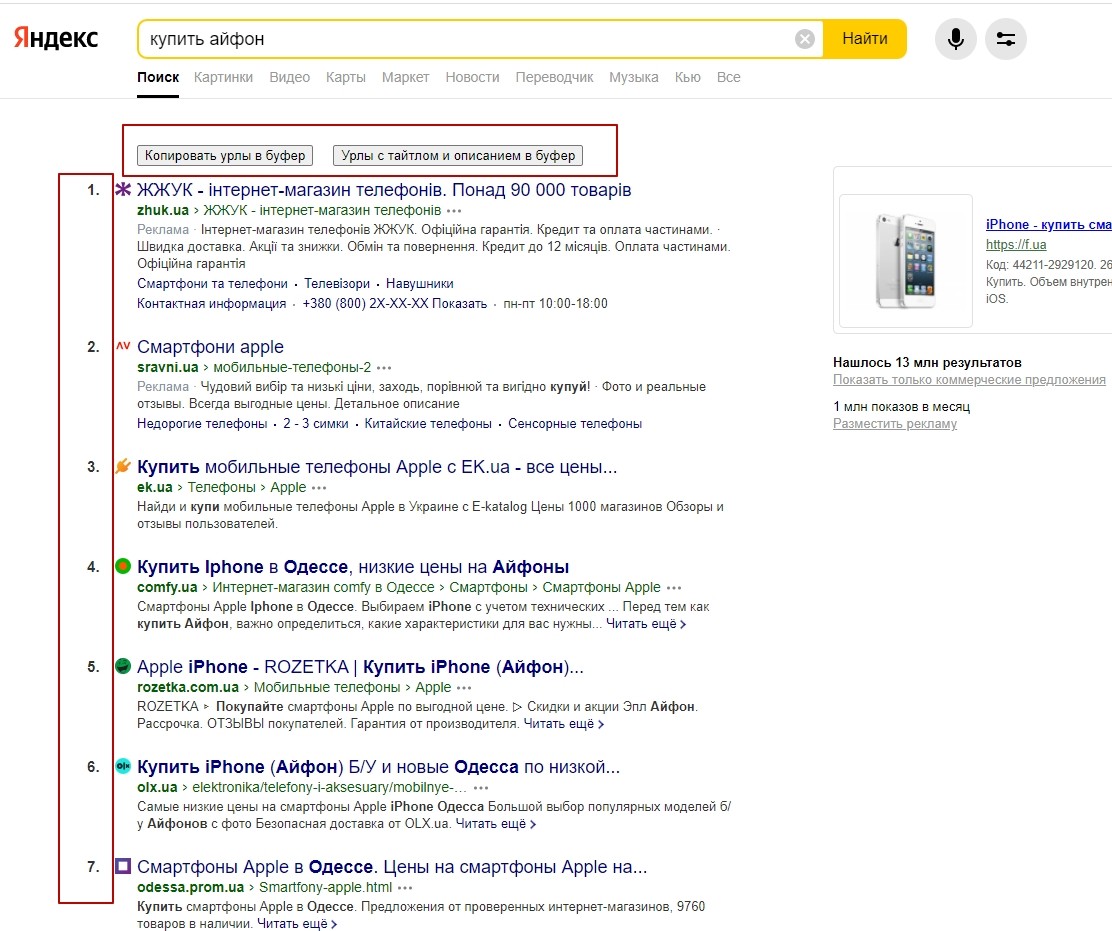Click 'Копировать урлы в буфер' button
The image size is (1112, 931).
coord(225,155)
